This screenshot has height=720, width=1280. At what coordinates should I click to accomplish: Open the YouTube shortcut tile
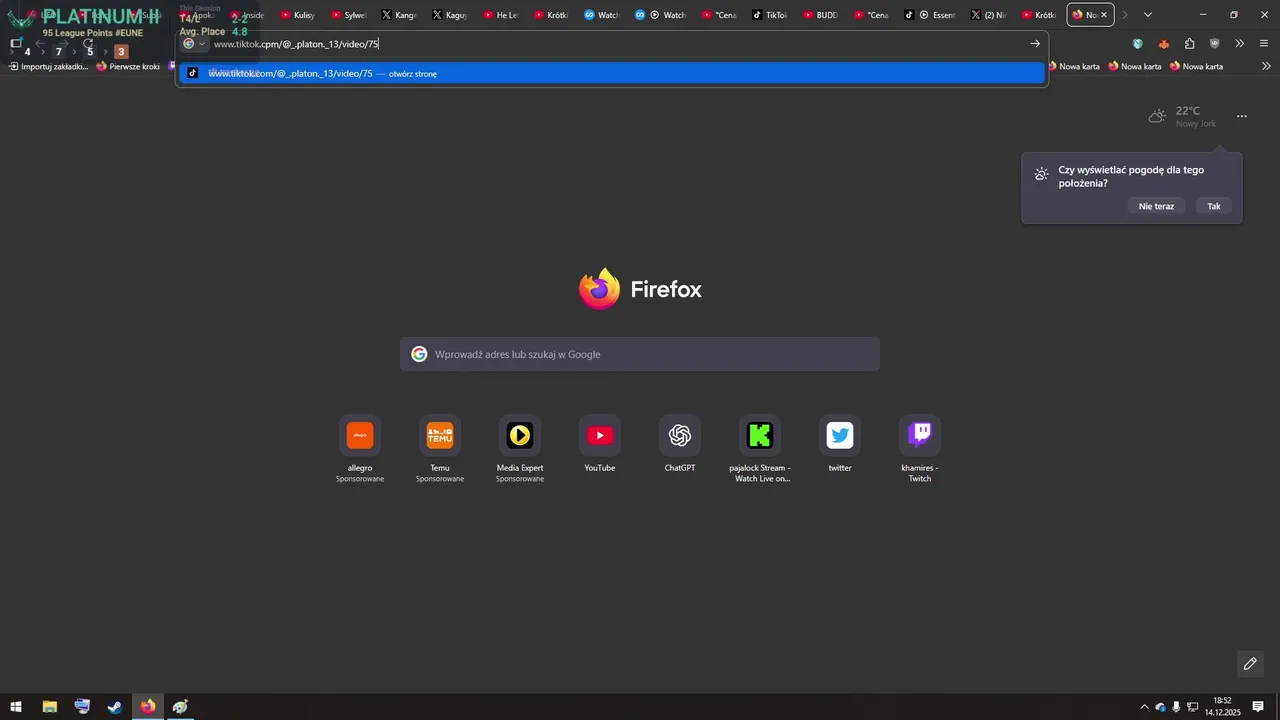point(600,435)
